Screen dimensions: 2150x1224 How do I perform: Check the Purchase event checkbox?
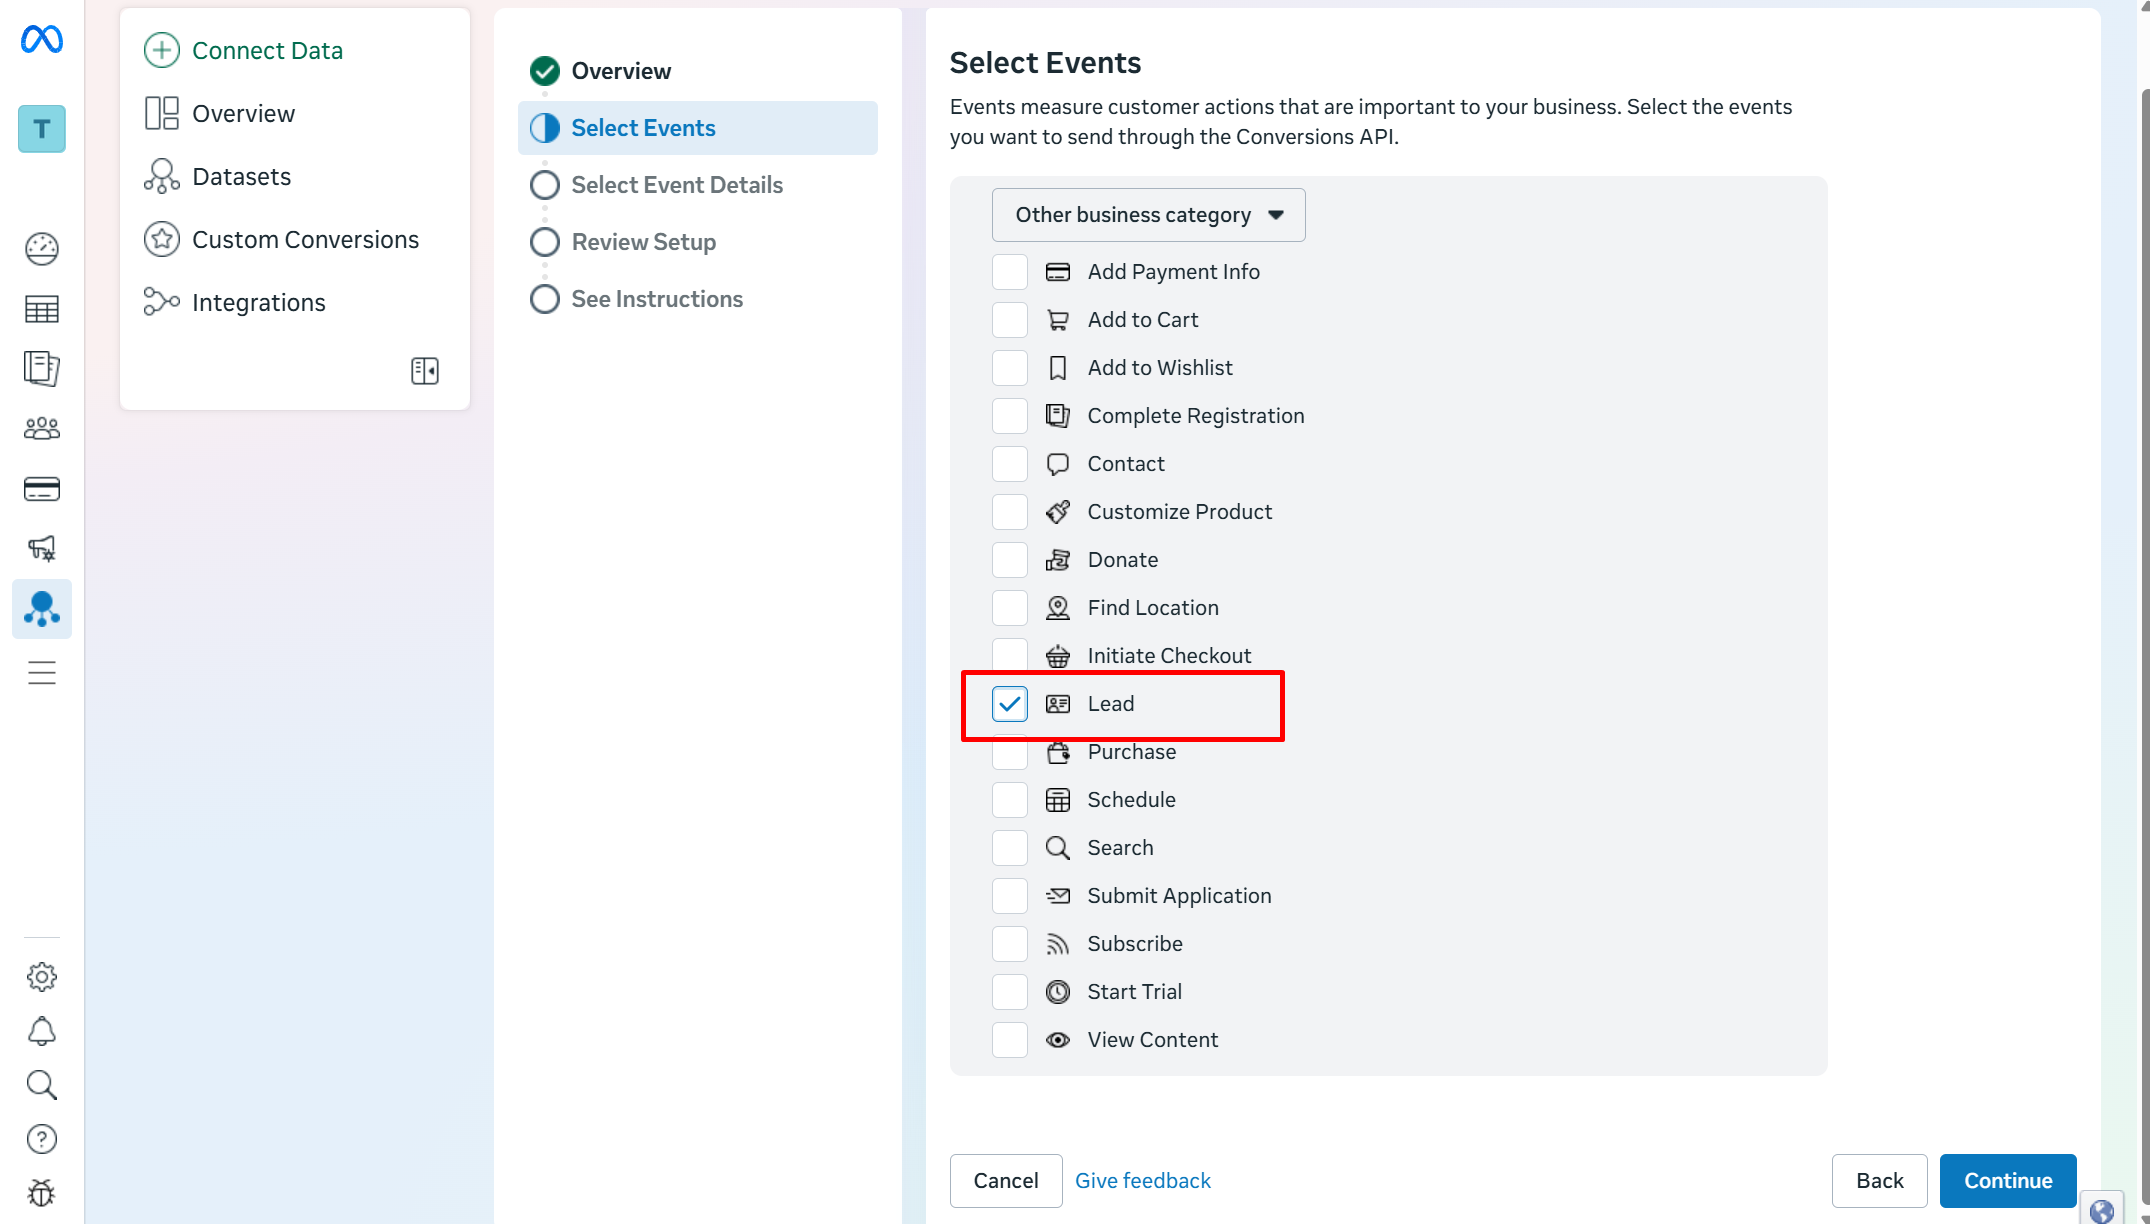[x=1010, y=752]
